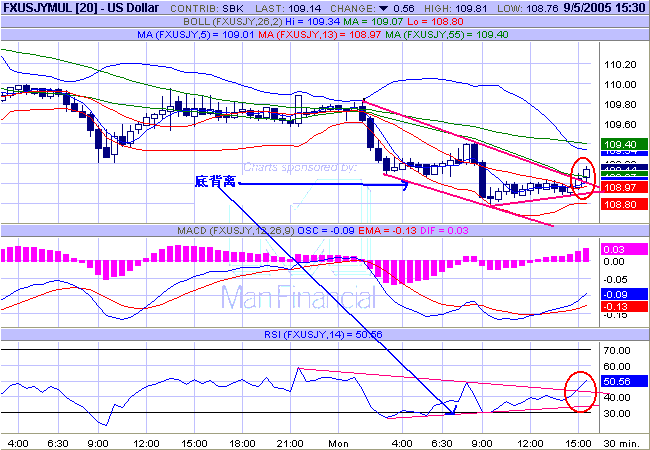
Task: Click the FXUSJYMUL [20] - US Dollar title
Action: point(81,7)
